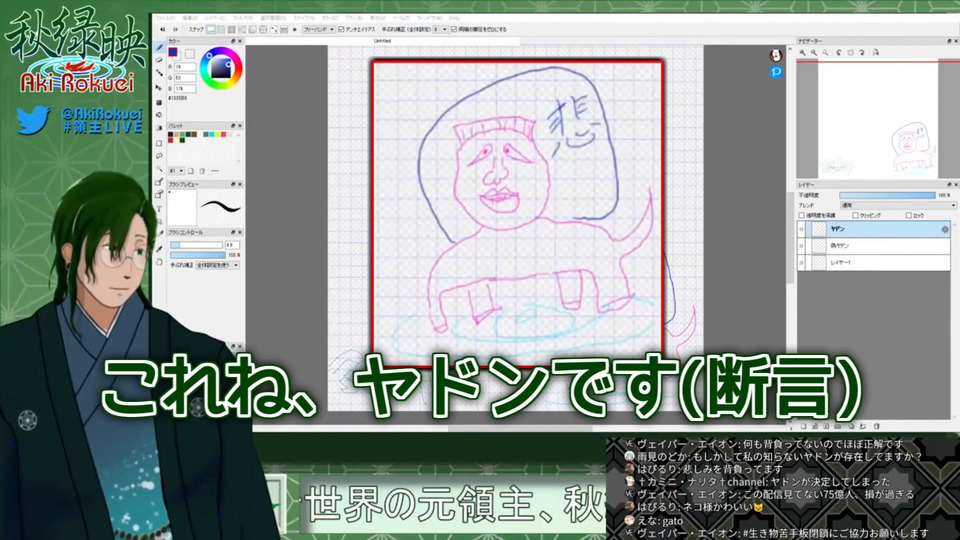Screen dimensions: 960x540
Task: Delete palette color with trash icon
Action: click(202, 171)
